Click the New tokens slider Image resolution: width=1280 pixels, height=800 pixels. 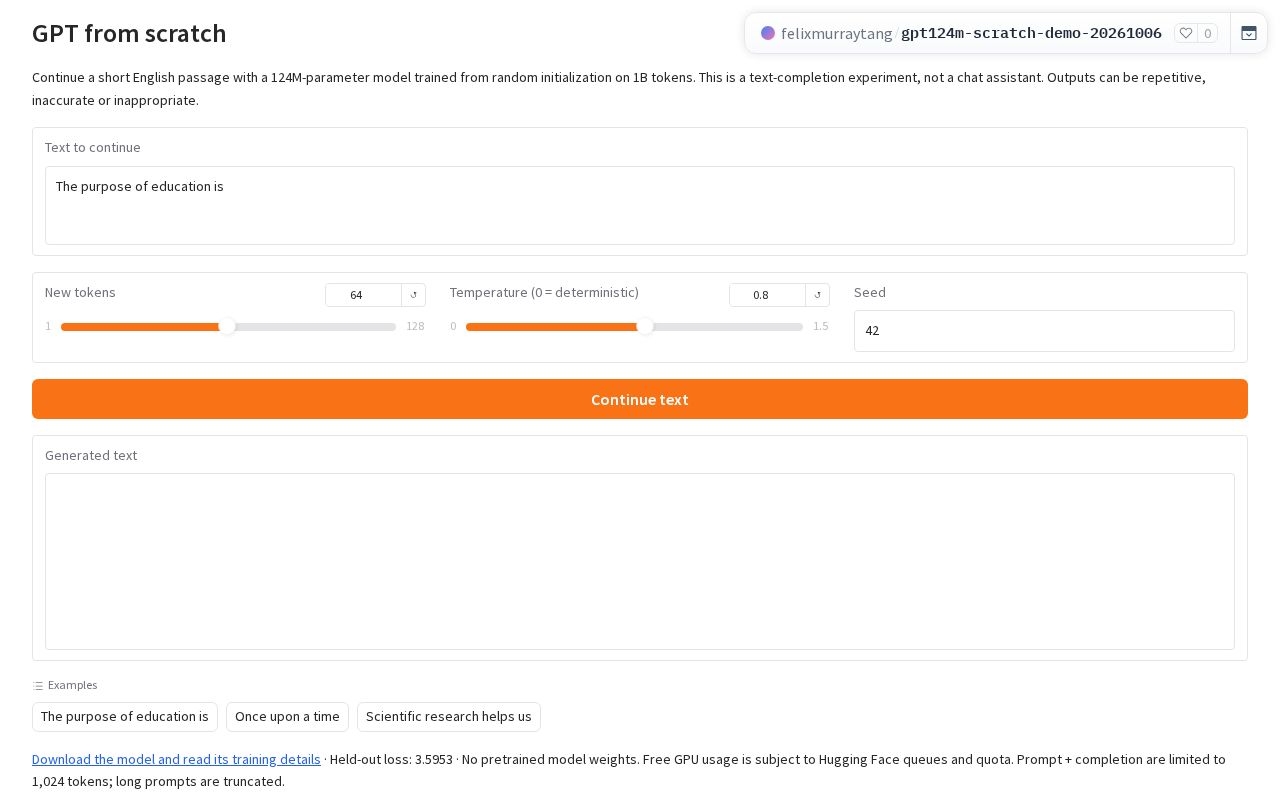228,326
